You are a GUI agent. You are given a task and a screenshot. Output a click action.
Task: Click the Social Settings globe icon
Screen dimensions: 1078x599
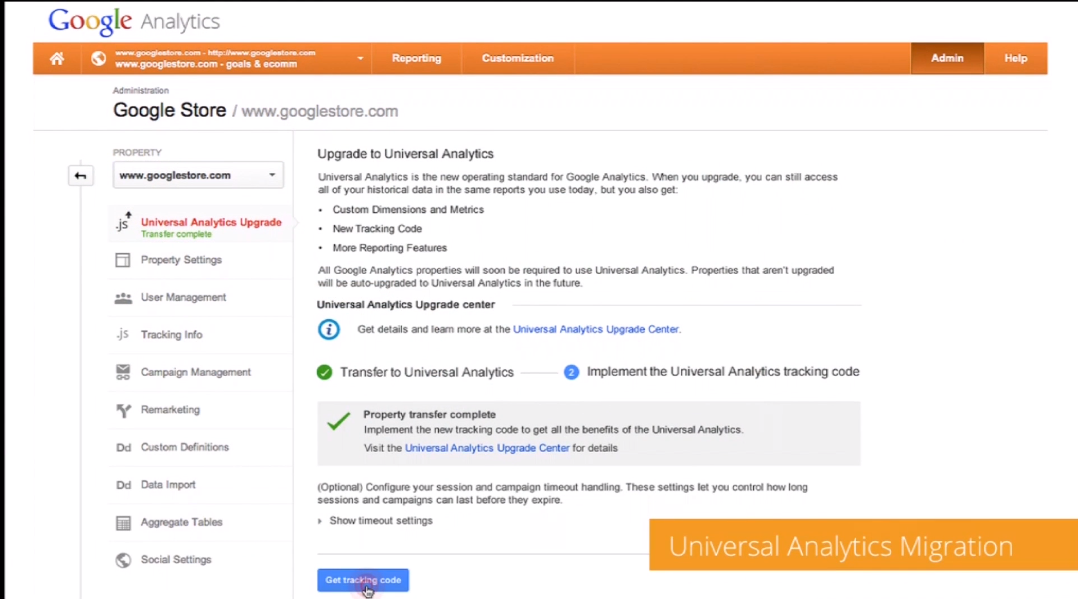point(123,560)
